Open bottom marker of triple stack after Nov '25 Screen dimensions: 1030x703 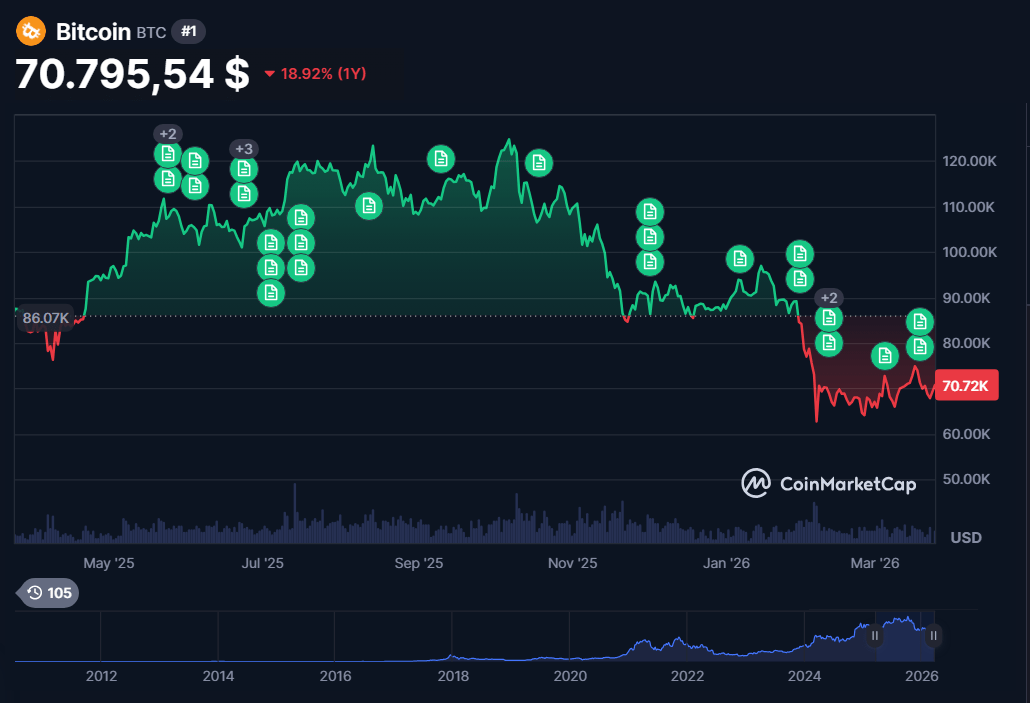[x=650, y=262]
